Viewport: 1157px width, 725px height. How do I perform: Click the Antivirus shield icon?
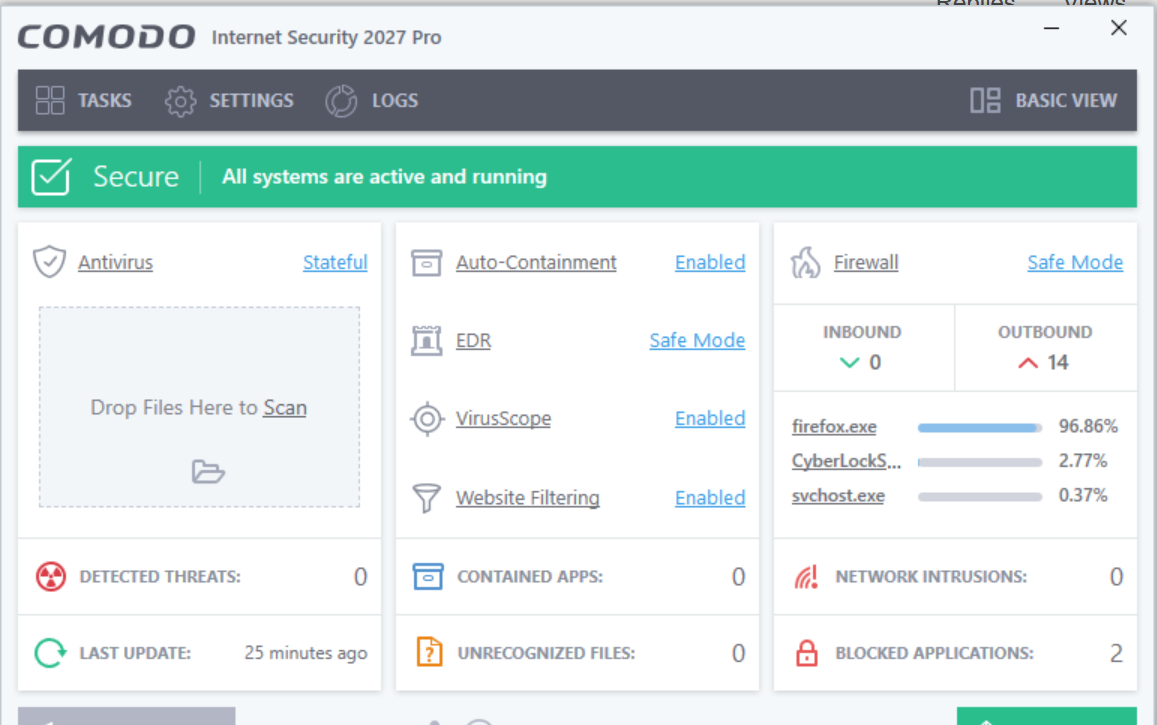[x=49, y=262]
